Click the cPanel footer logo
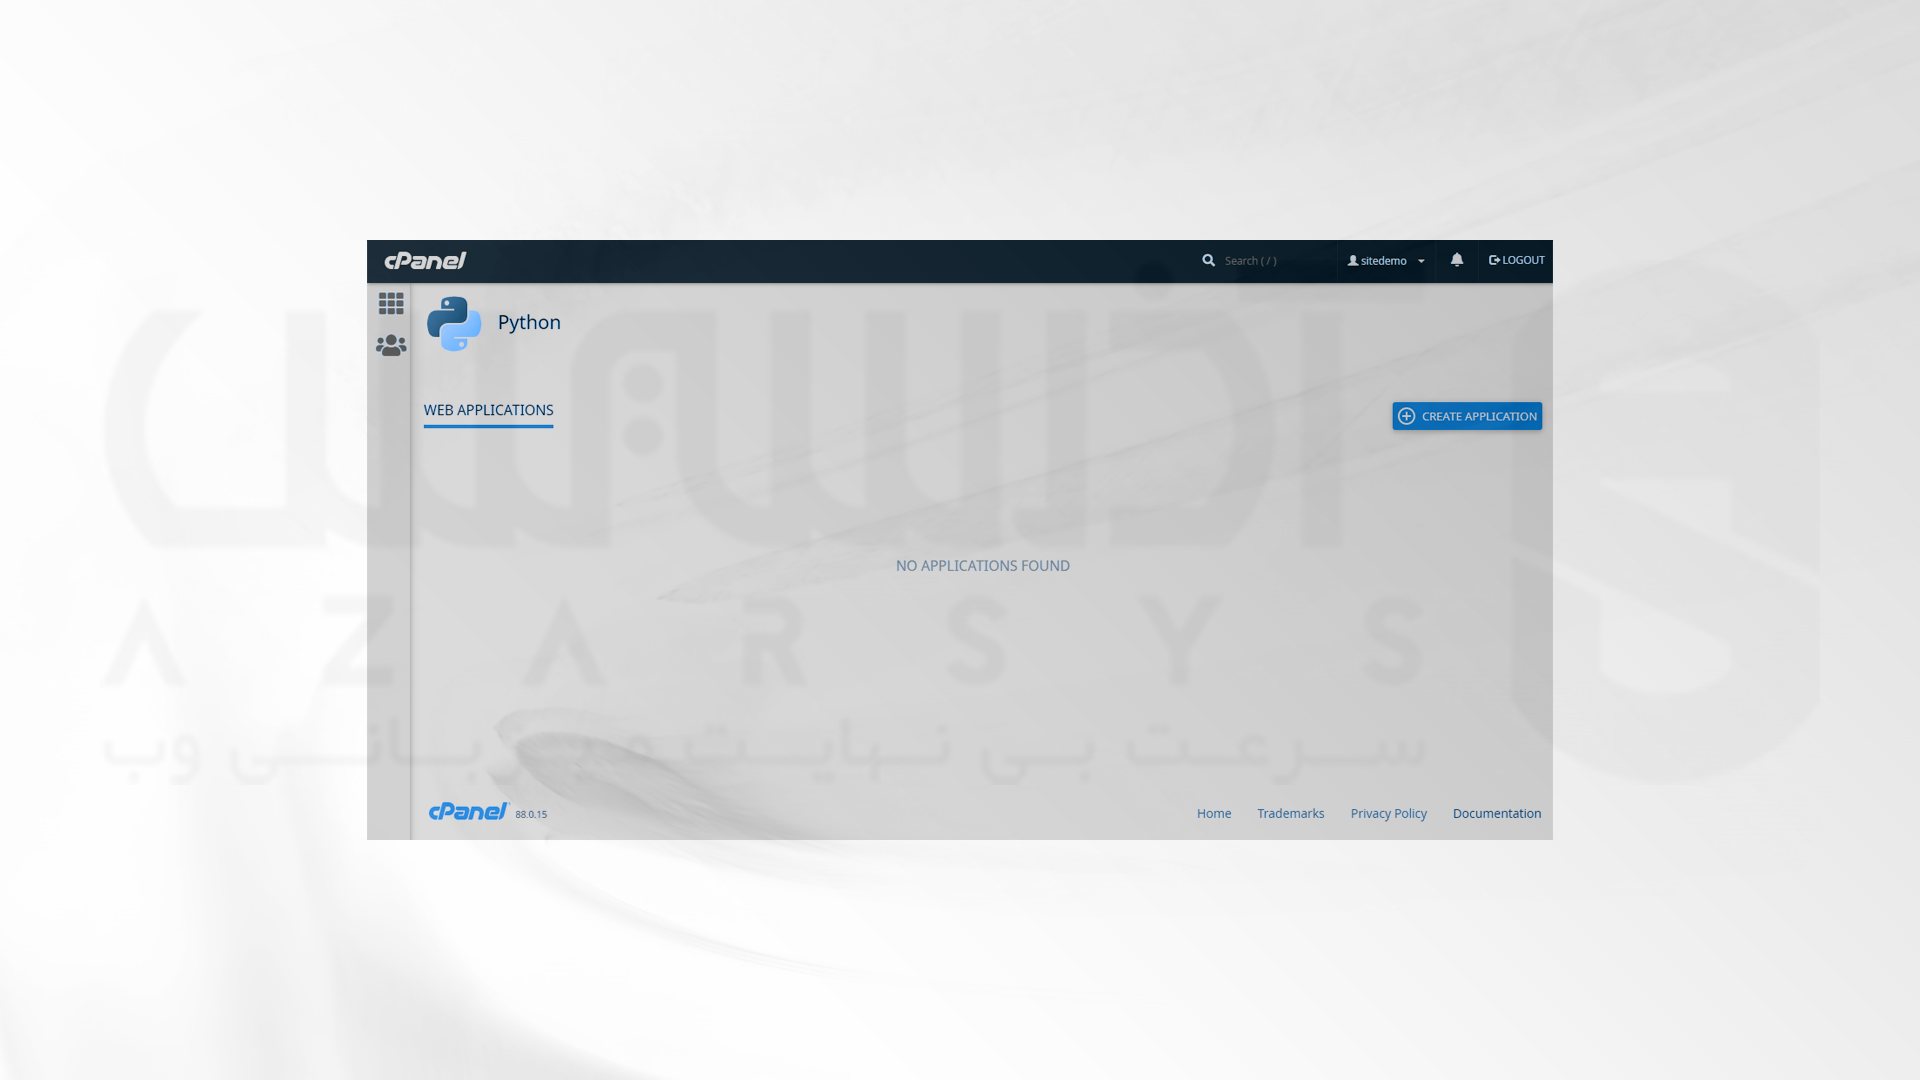 [x=467, y=810]
